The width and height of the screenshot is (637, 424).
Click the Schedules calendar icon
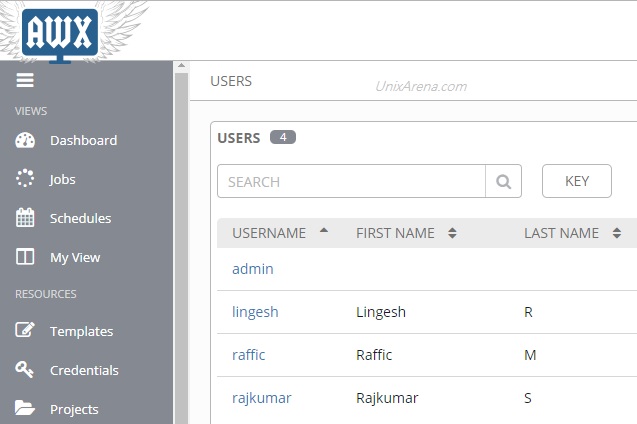pos(26,218)
